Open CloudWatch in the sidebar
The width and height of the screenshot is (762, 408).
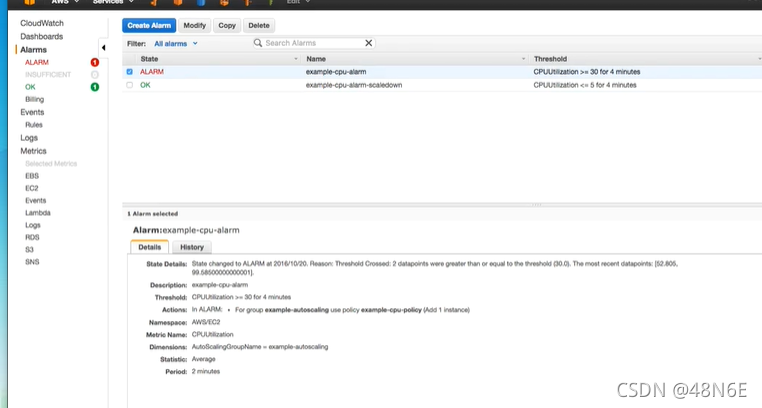click(42, 23)
